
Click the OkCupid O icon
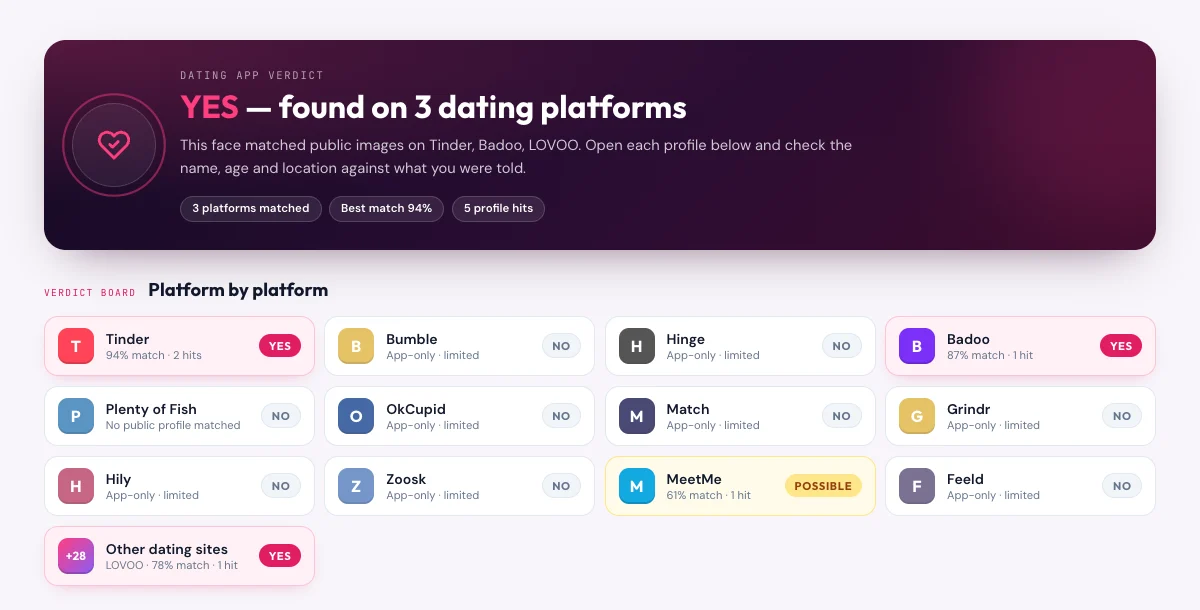point(356,416)
